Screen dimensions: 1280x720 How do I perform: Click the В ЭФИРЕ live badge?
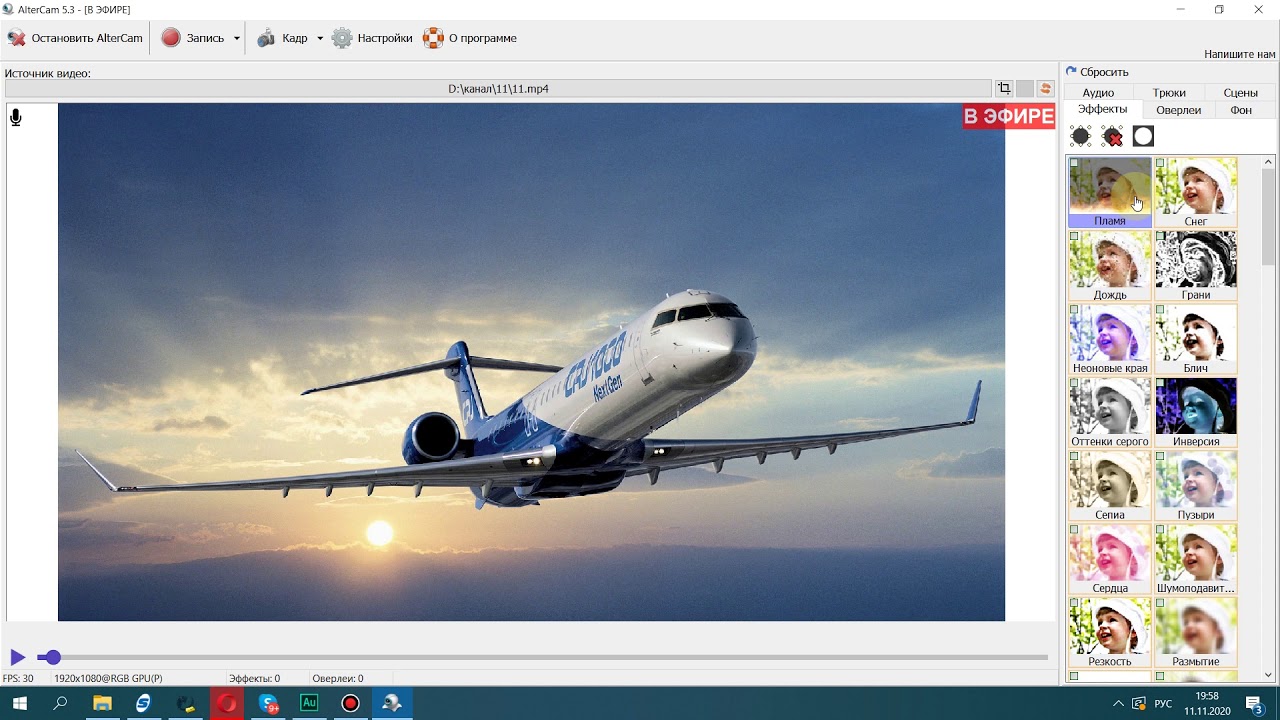[x=1009, y=116]
